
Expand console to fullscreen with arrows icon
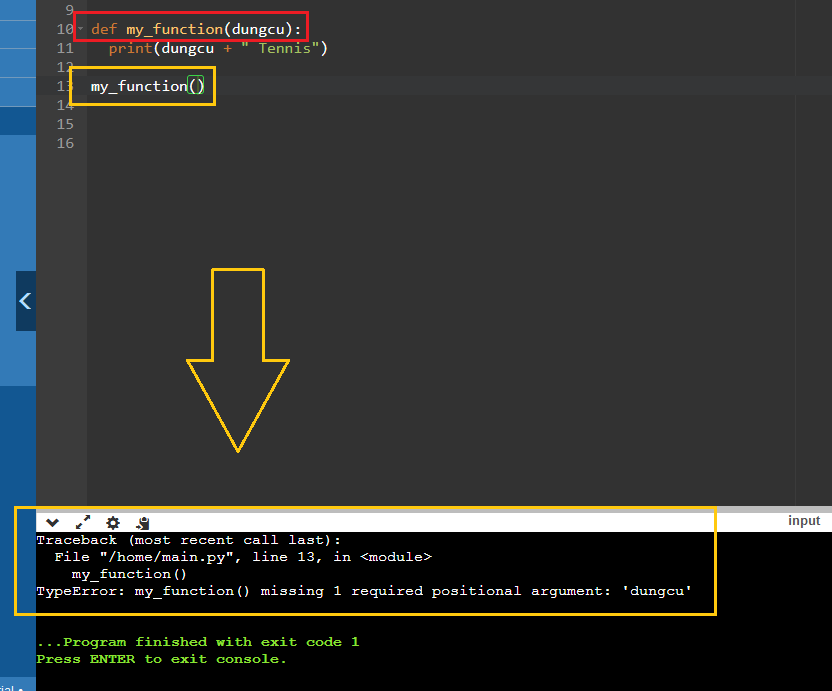[83, 522]
